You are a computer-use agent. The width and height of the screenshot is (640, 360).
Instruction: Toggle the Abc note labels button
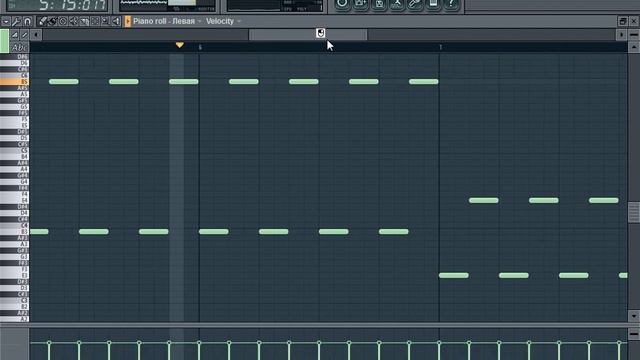click(x=19, y=48)
